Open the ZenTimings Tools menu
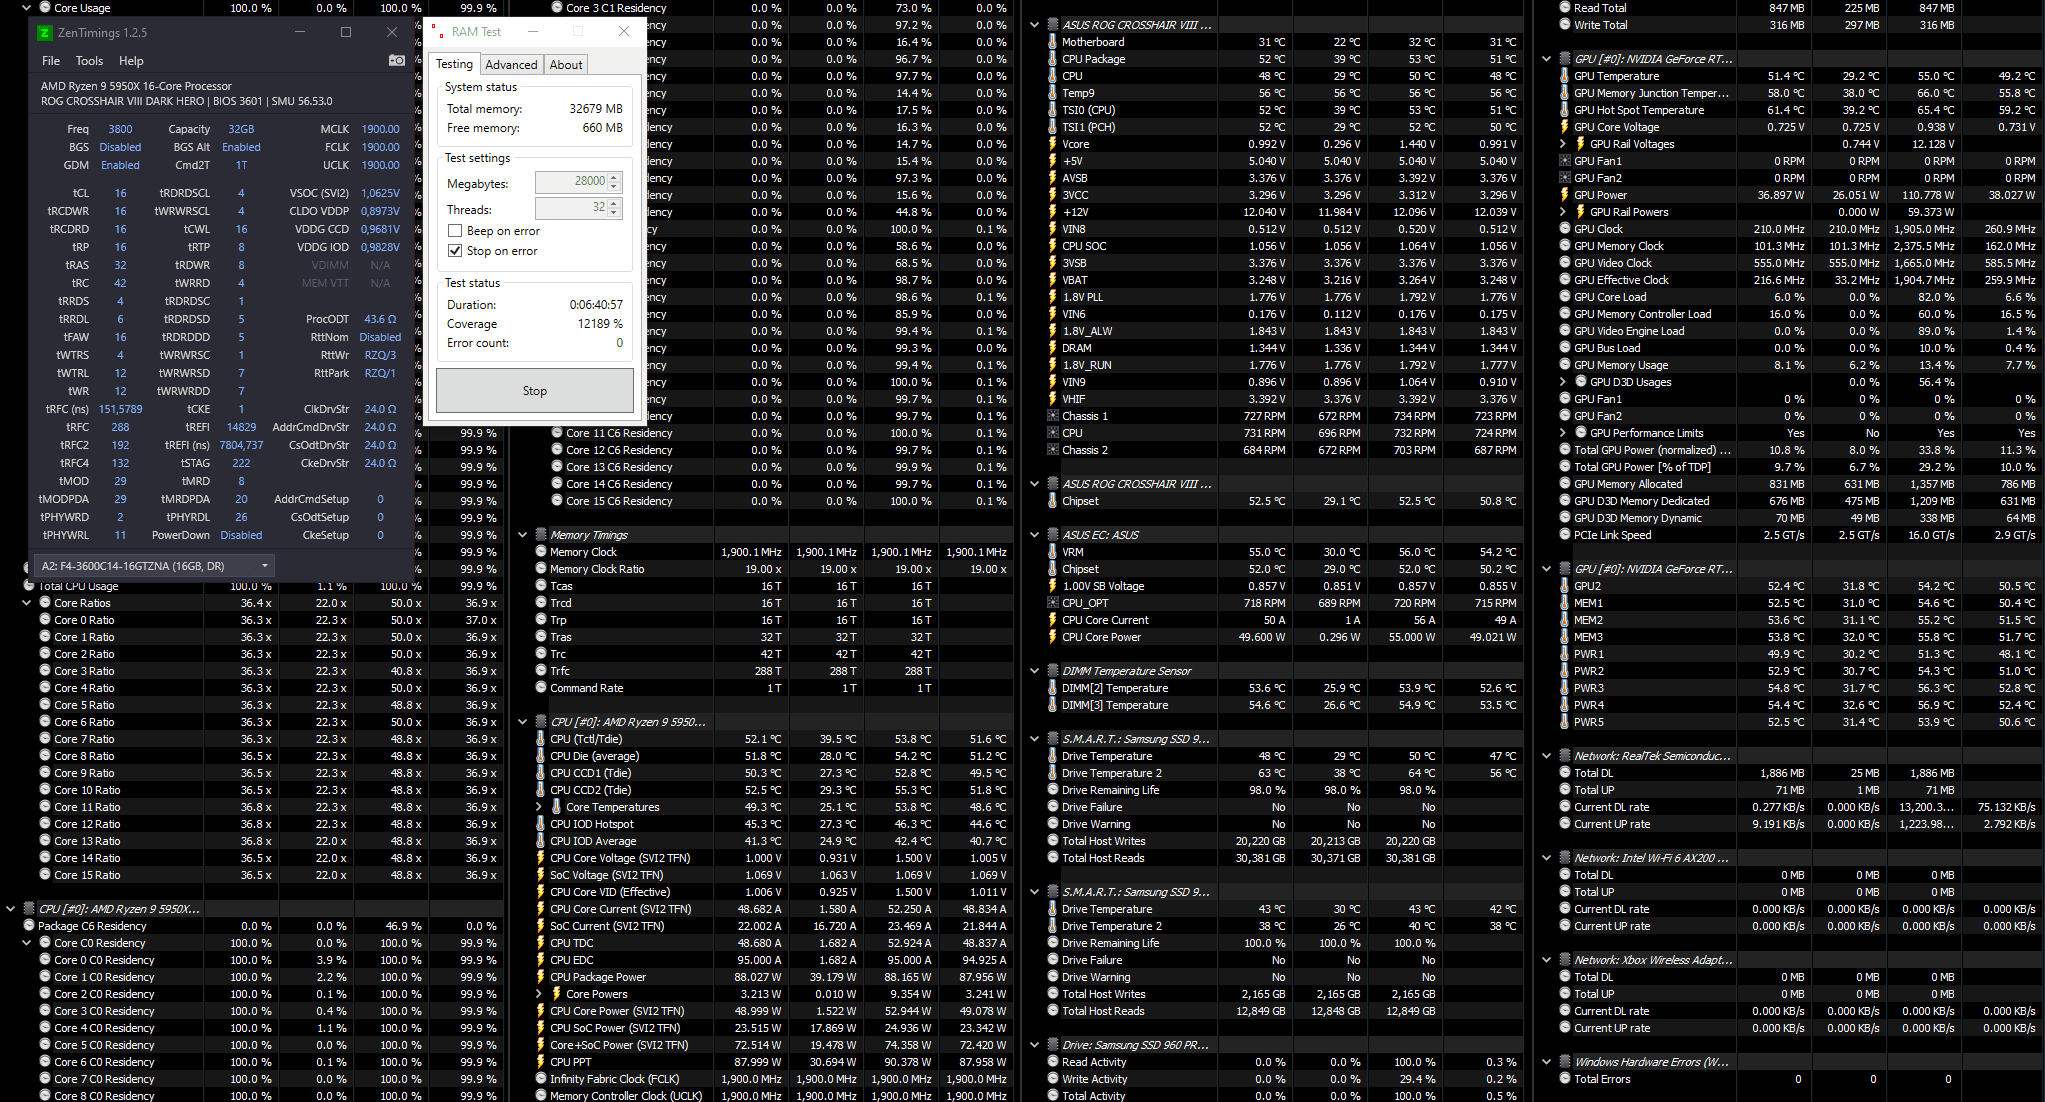2045x1102 pixels. pos(89,61)
